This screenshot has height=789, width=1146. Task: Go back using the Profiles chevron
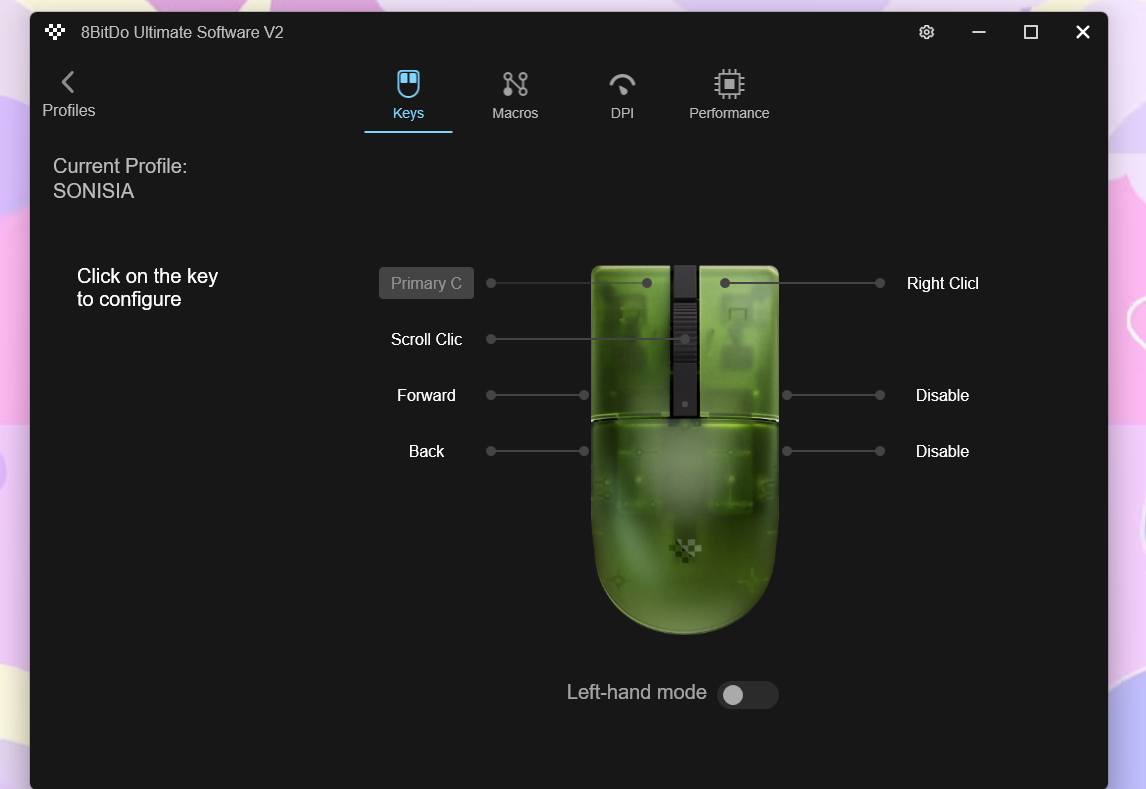(68, 82)
